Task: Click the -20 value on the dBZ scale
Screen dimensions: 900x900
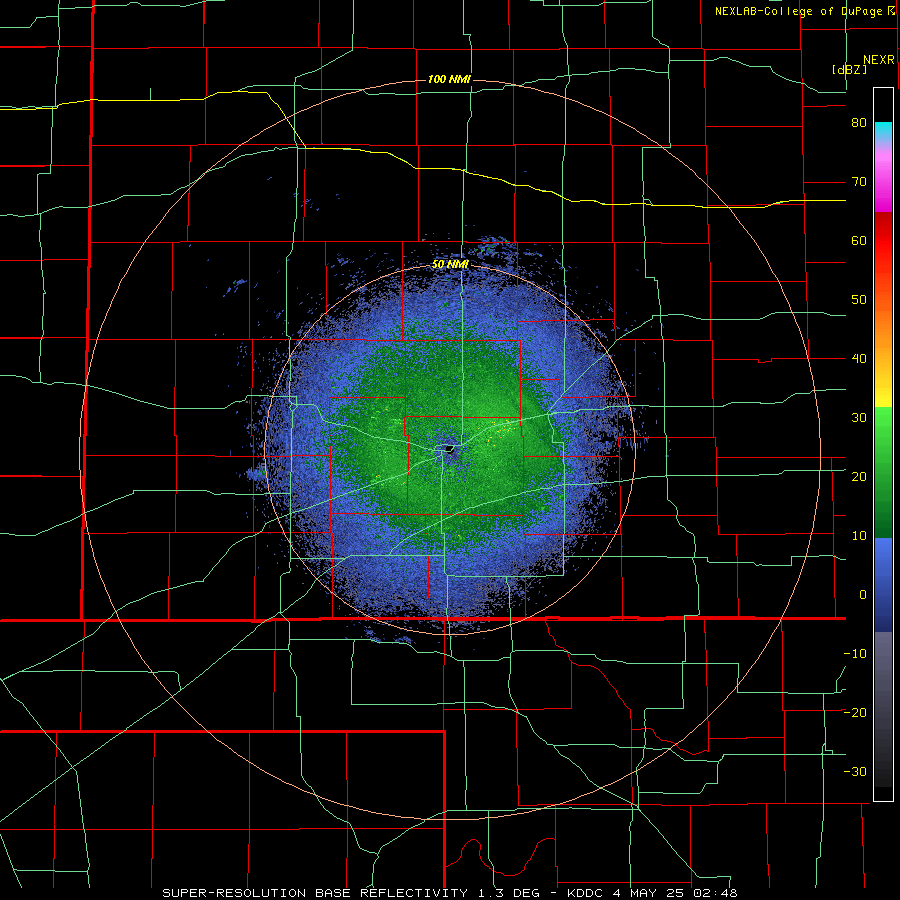Action: click(x=855, y=713)
